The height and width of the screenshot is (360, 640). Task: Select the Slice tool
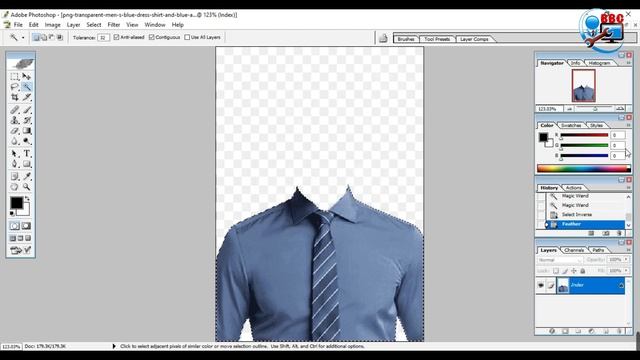tap(27, 97)
